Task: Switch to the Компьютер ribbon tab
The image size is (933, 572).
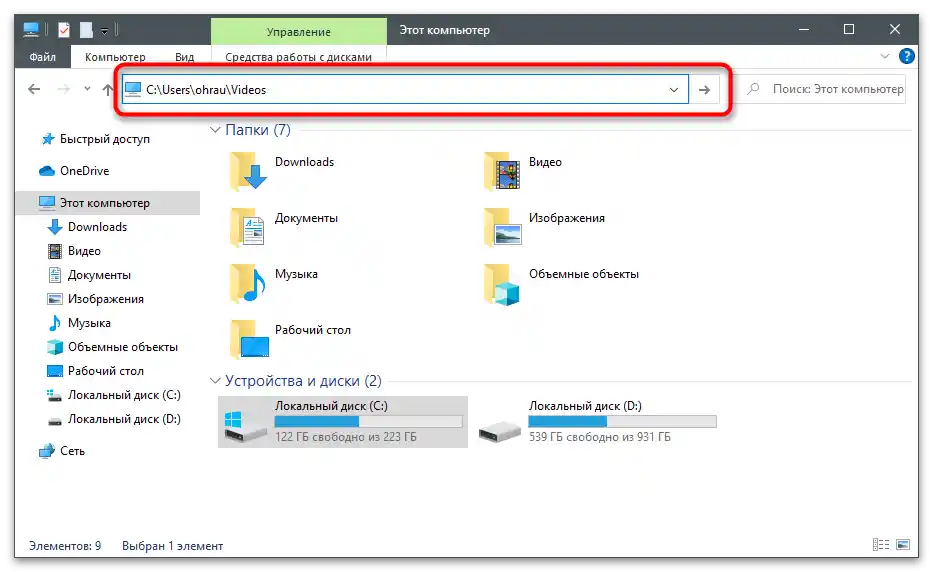Action: pos(115,57)
